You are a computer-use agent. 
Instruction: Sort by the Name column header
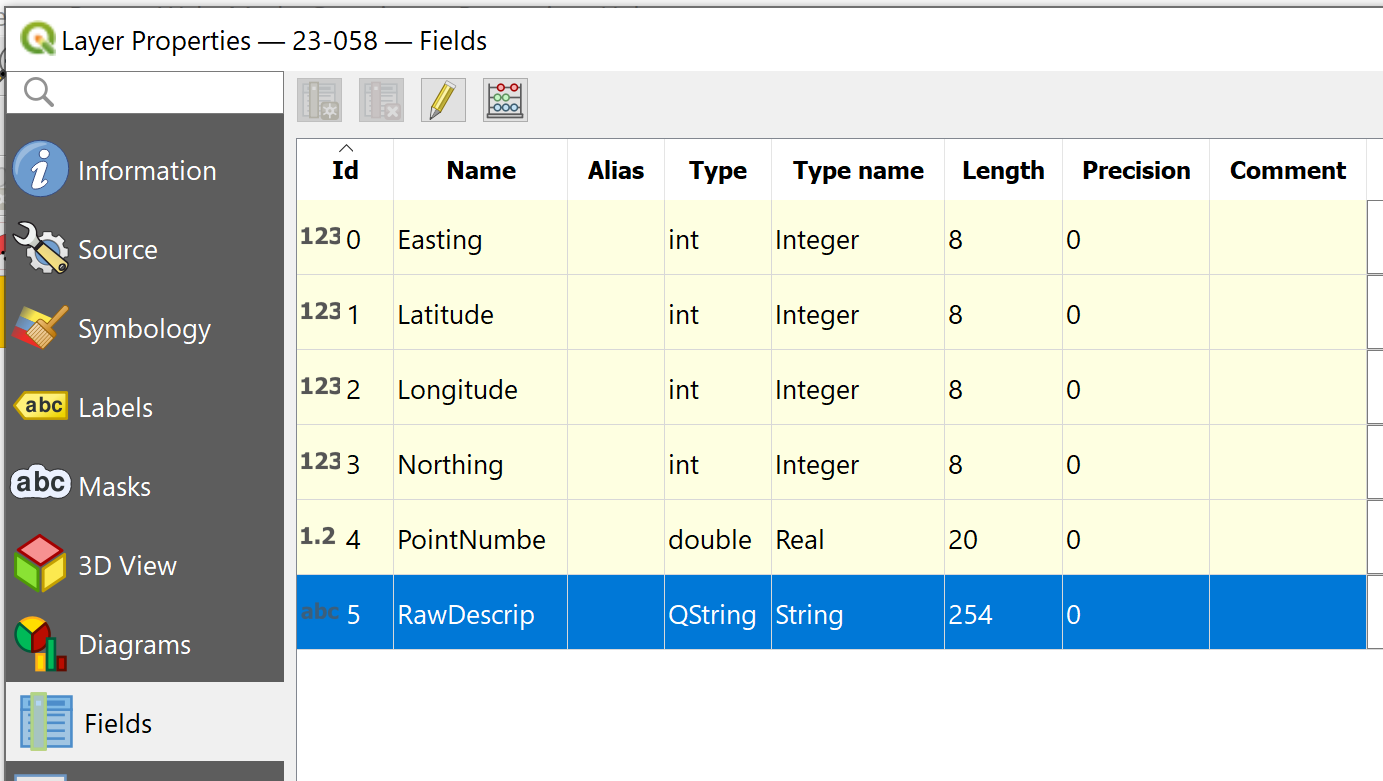click(x=481, y=170)
